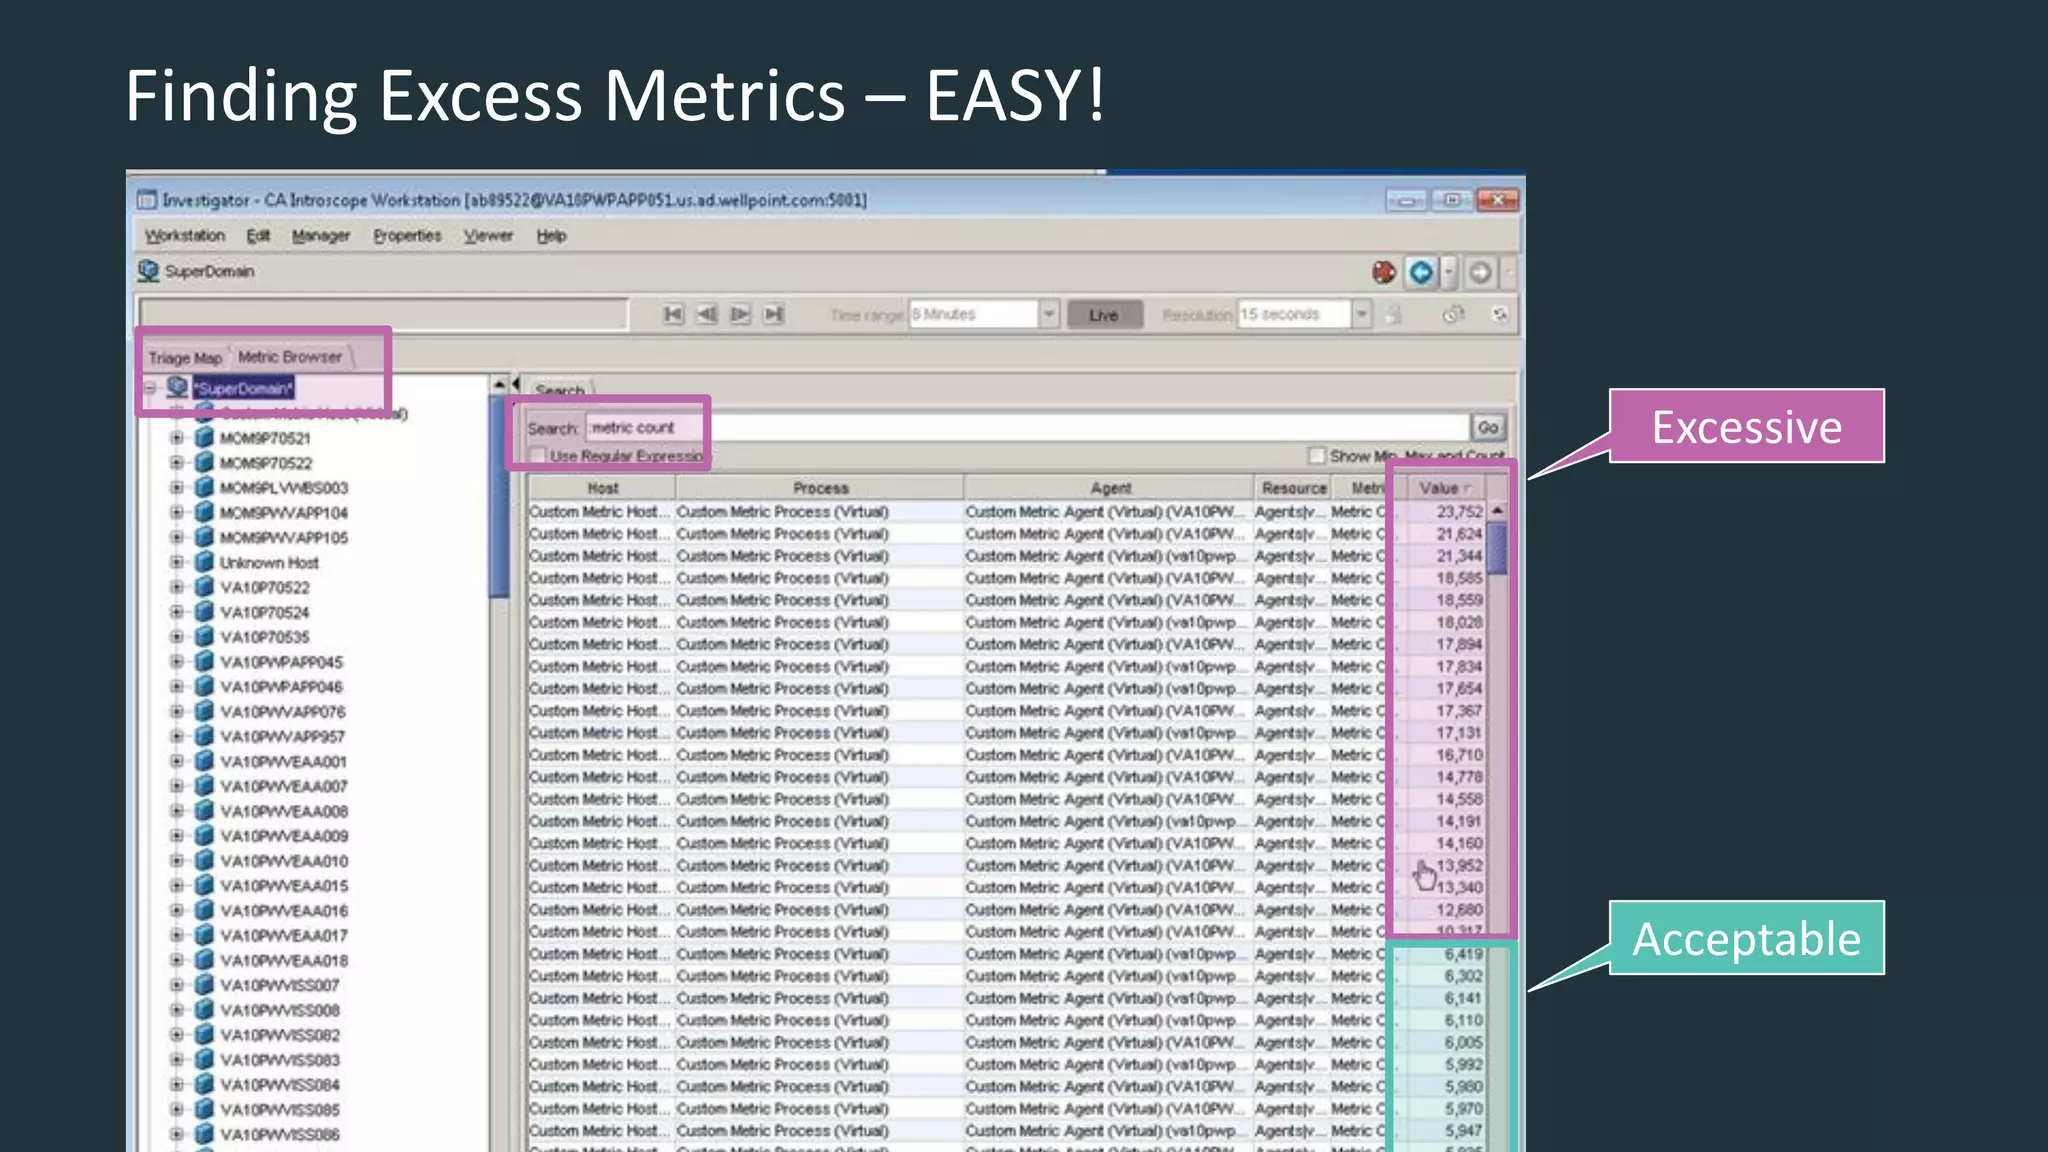Switch to the Triage Map tab

pos(185,357)
